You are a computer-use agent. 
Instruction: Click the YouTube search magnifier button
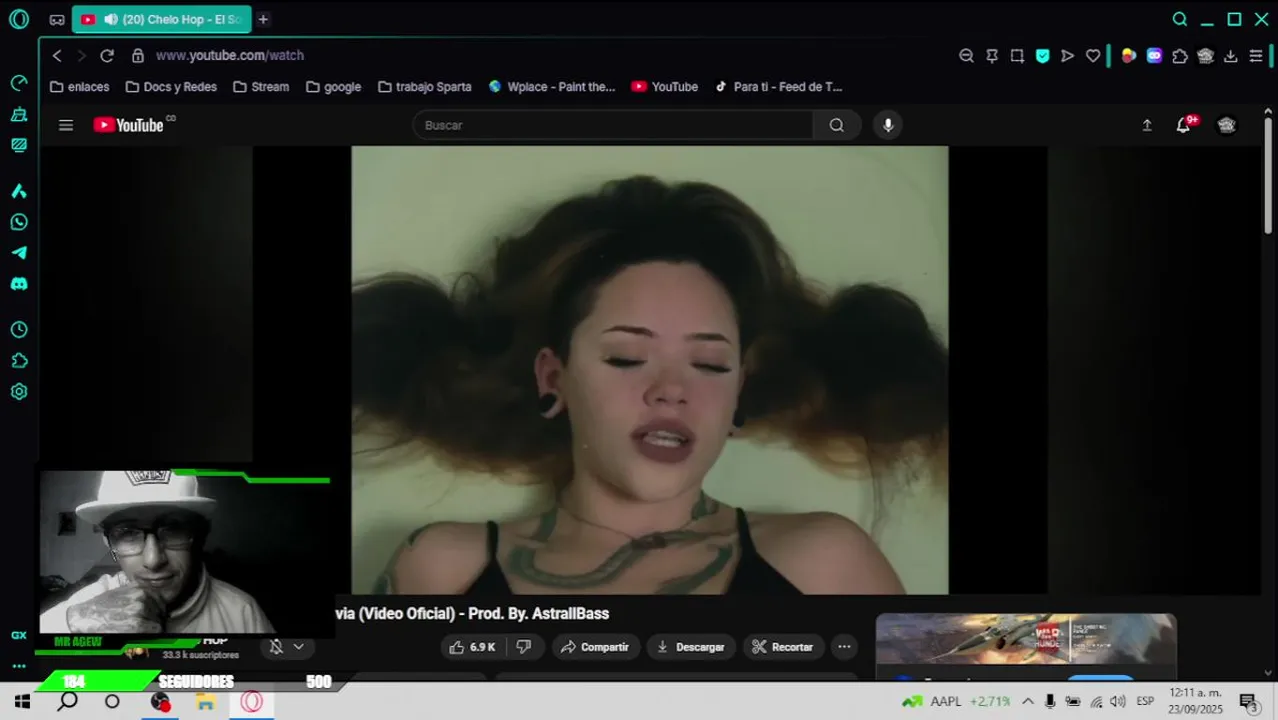click(x=837, y=125)
